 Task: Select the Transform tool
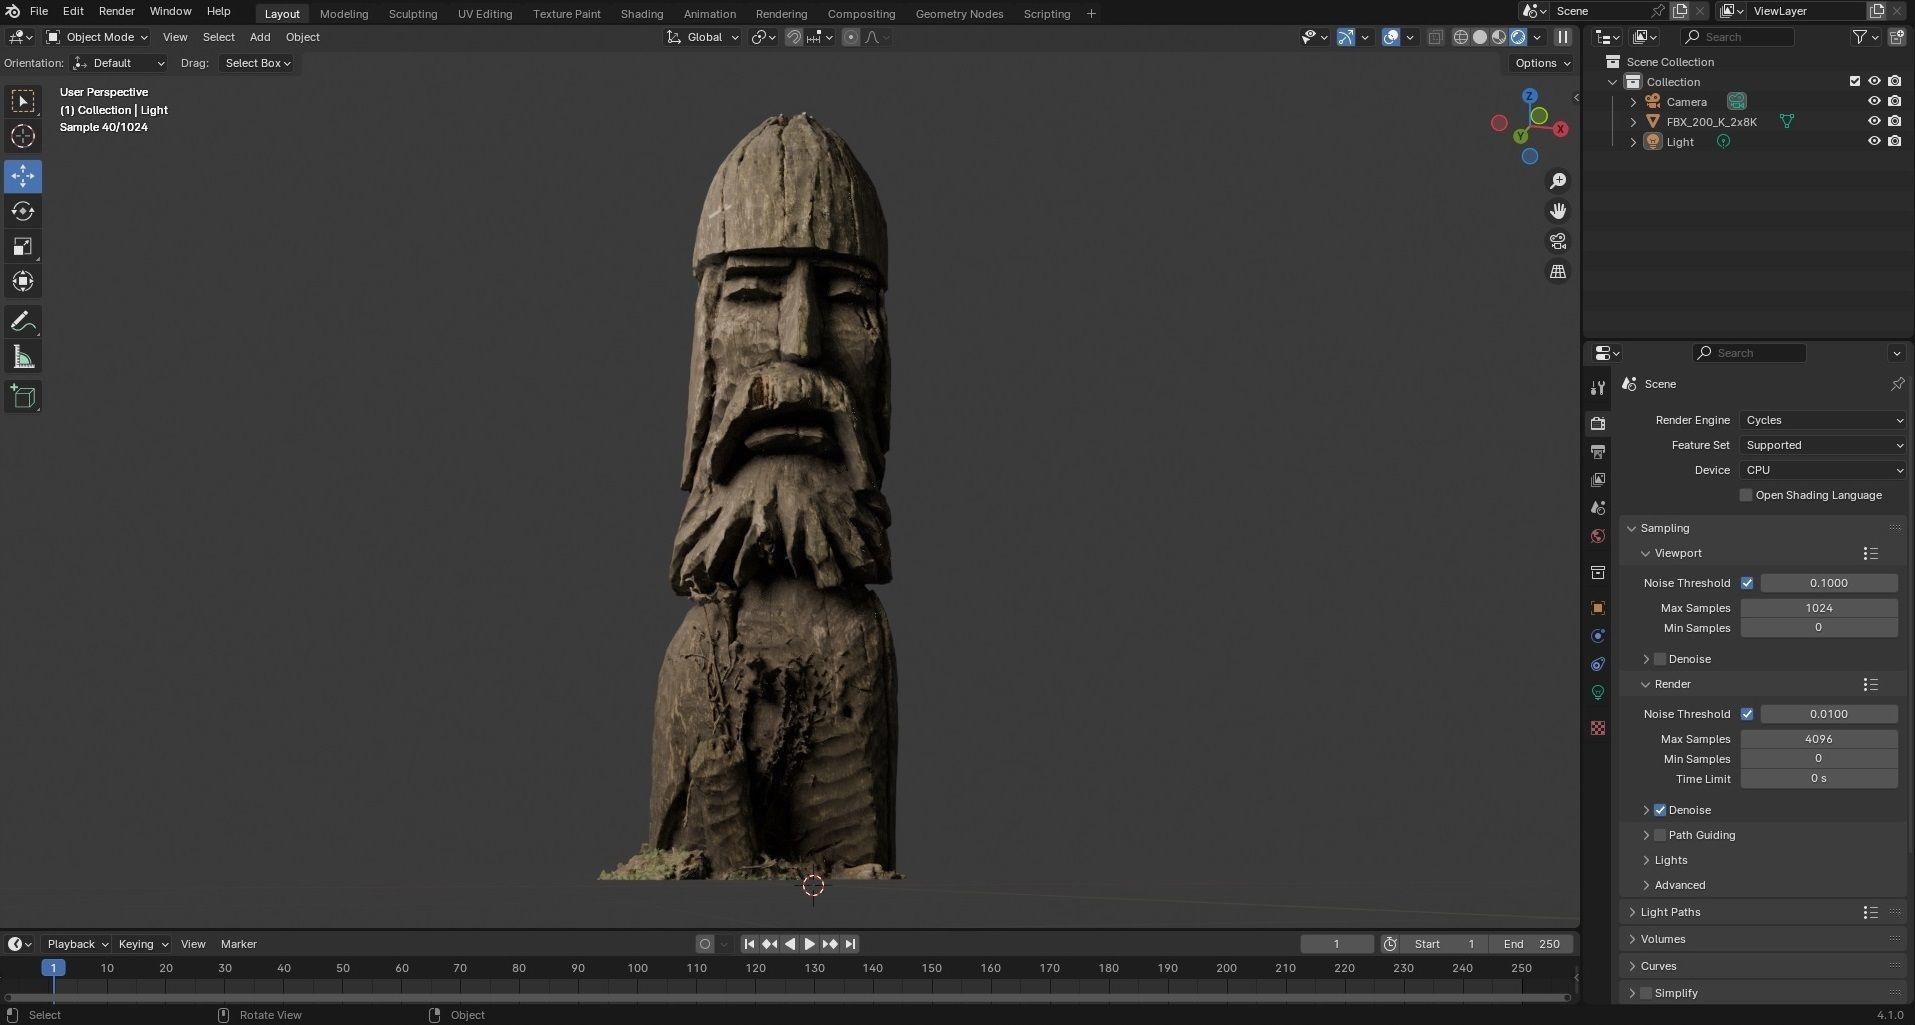click(23, 281)
